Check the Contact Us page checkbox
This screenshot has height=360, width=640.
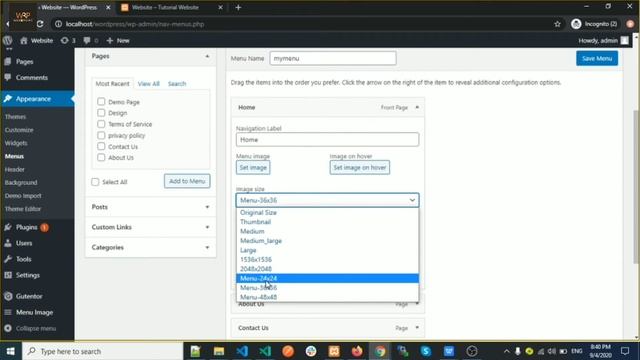[101, 146]
